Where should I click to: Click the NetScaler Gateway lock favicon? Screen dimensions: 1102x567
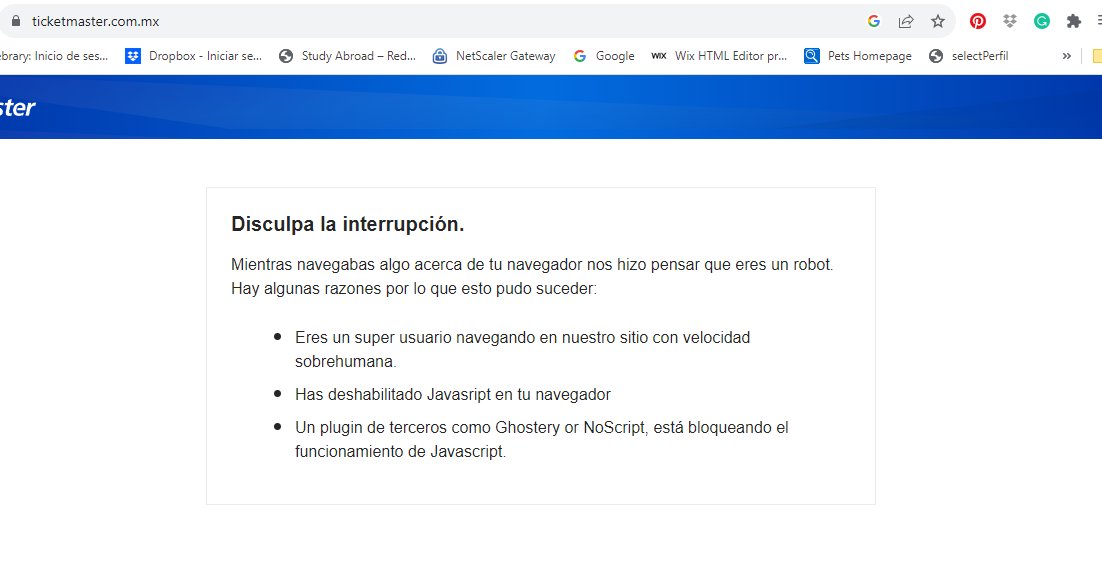440,56
